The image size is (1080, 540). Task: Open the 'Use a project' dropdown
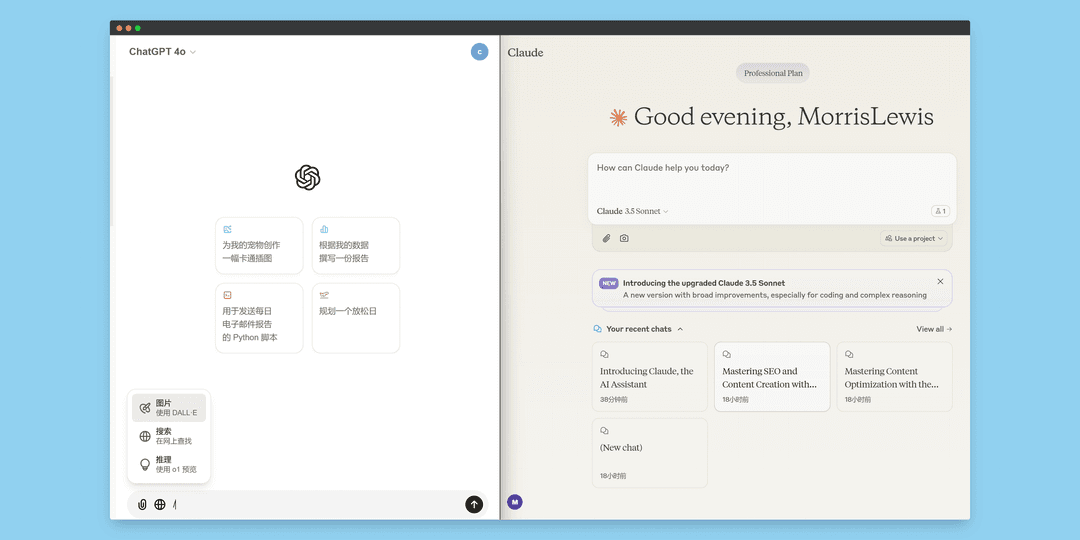[x=913, y=238]
